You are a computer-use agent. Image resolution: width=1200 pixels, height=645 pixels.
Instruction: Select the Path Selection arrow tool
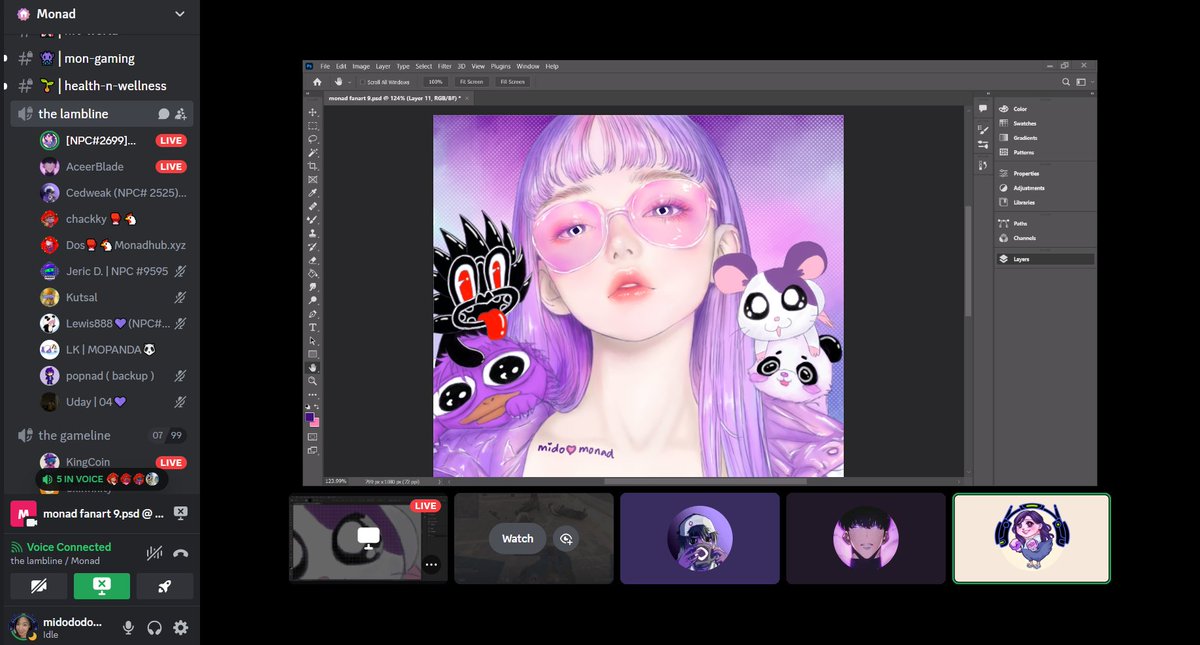tap(313, 341)
